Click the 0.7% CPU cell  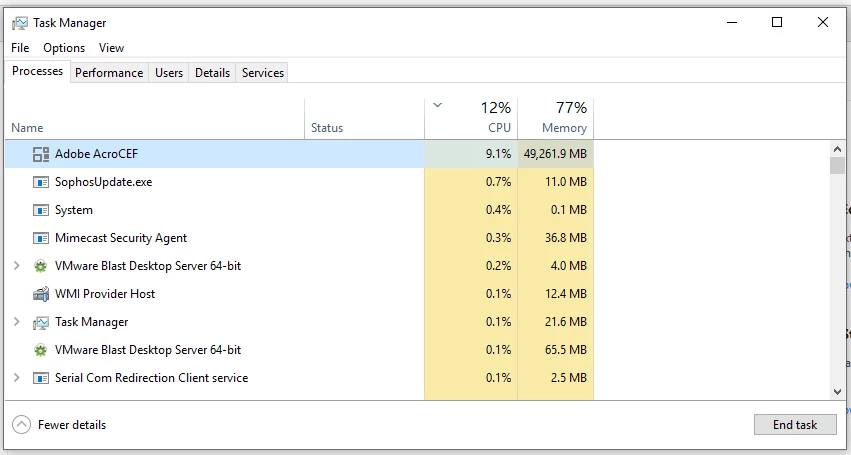tap(471, 182)
